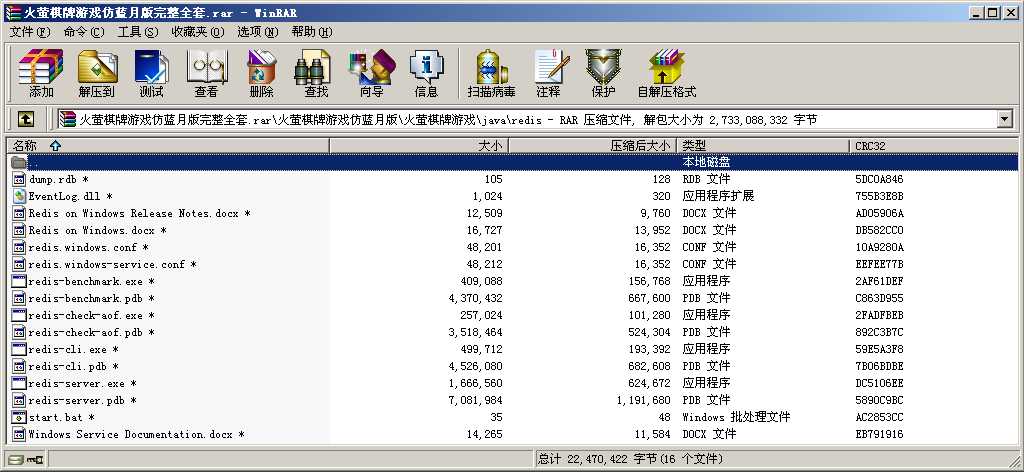Open the 查看 (View) tool
1024x472 pixels.
tap(206, 72)
